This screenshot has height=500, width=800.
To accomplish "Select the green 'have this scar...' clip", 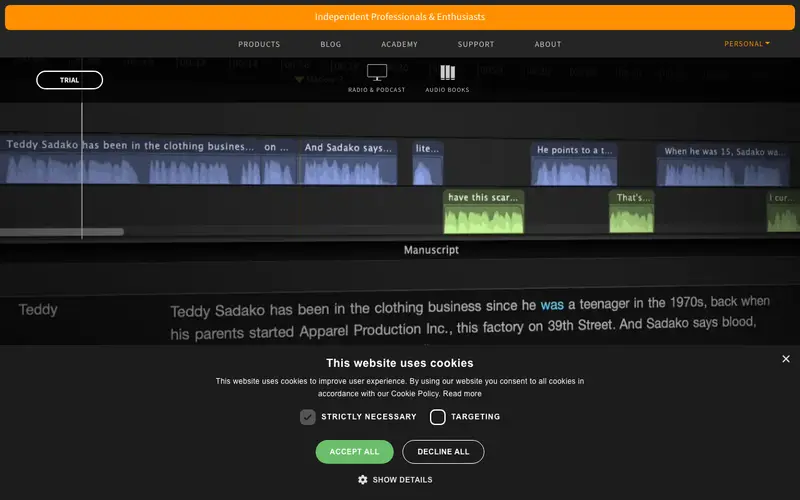I will click(483, 212).
